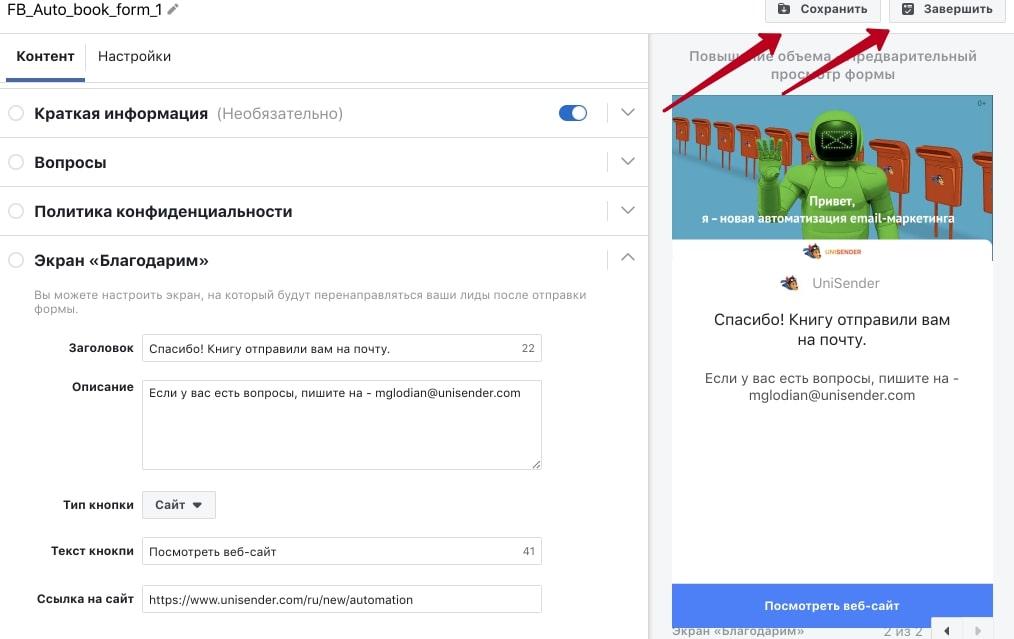This screenshot has height=639, width=1014.
Task: Switch to the Настройки tab
Action: pos(135,56)
